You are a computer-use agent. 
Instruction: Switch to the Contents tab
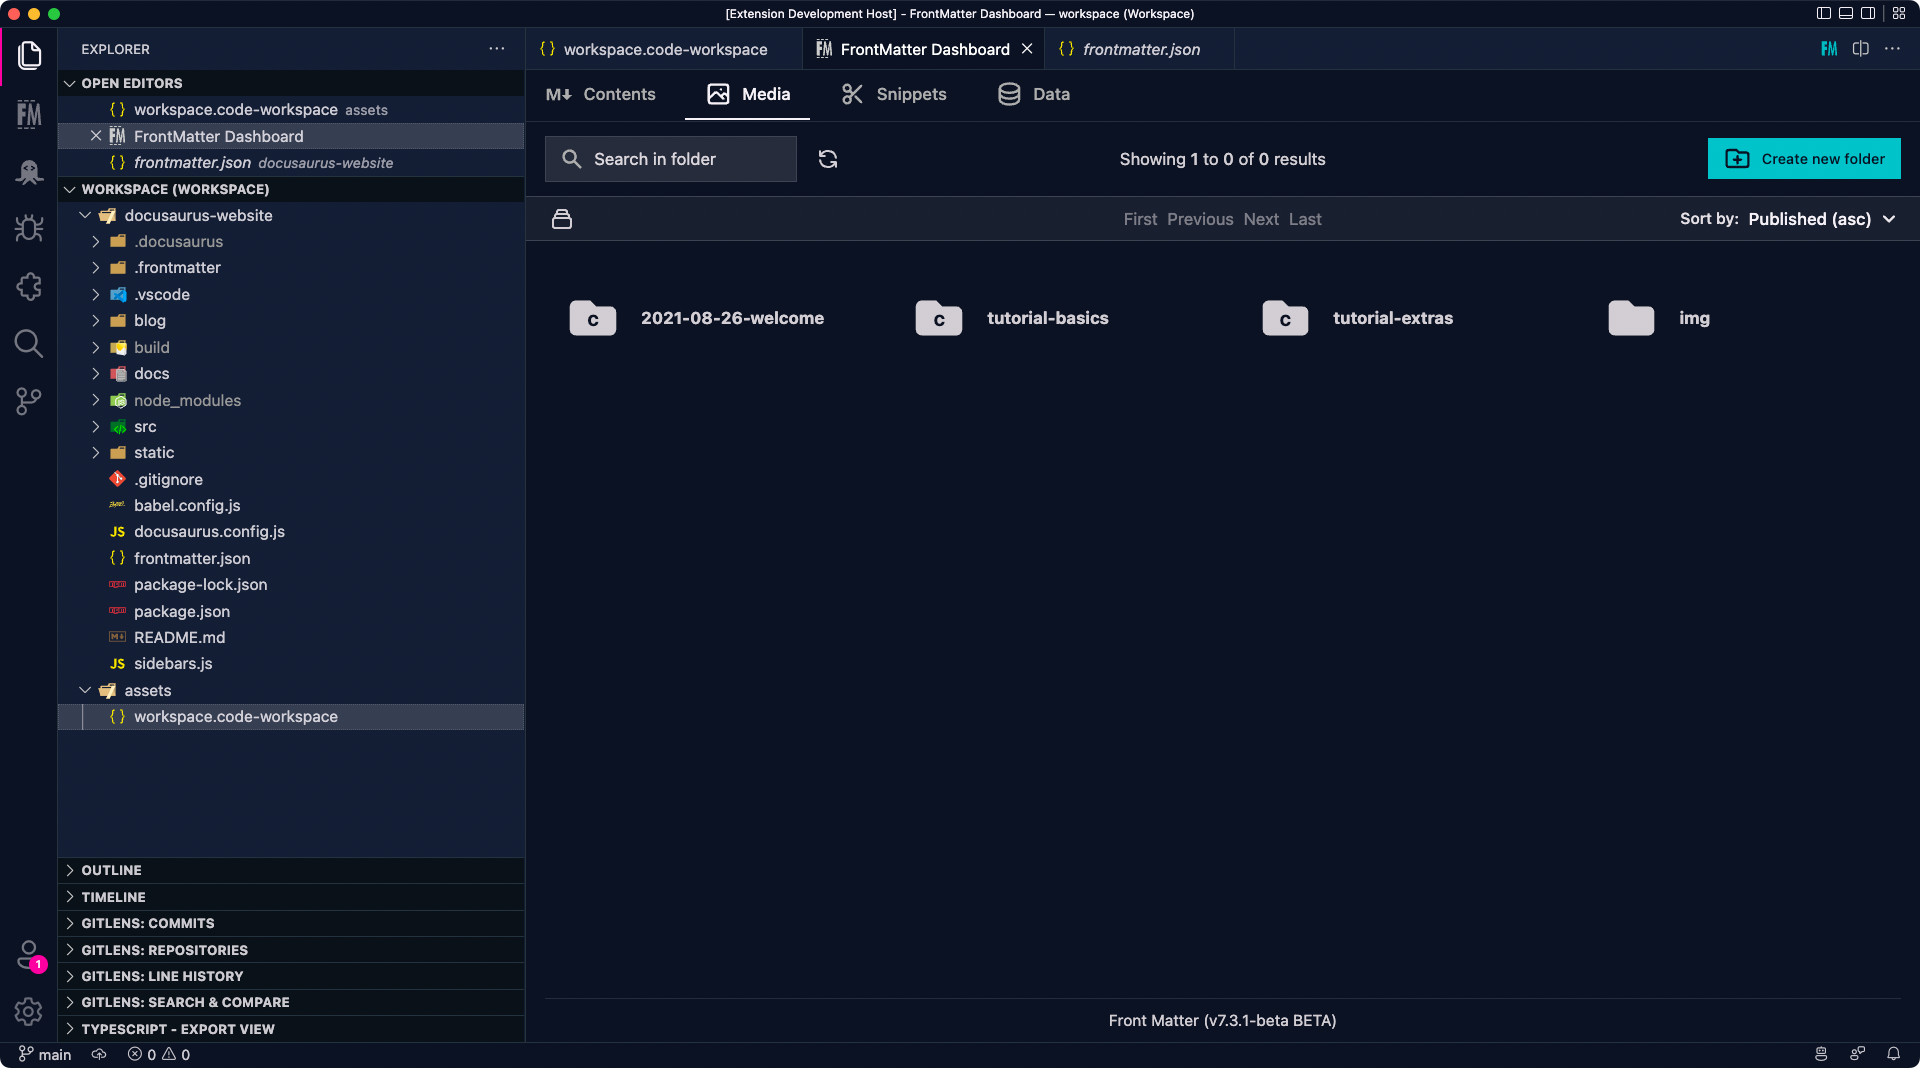601,94
